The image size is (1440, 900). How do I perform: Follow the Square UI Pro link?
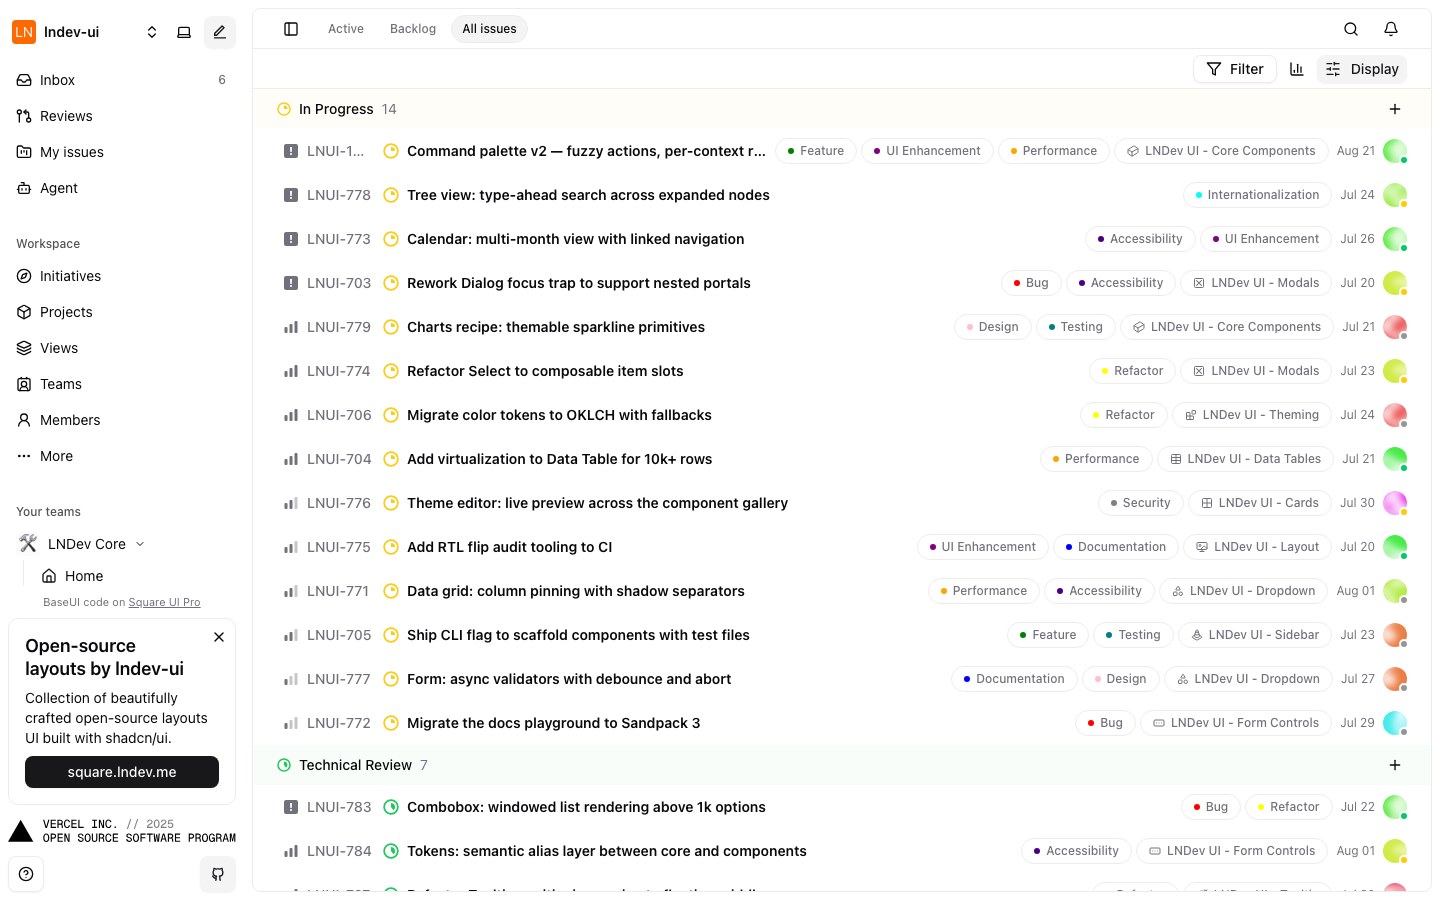pos(164,603)
